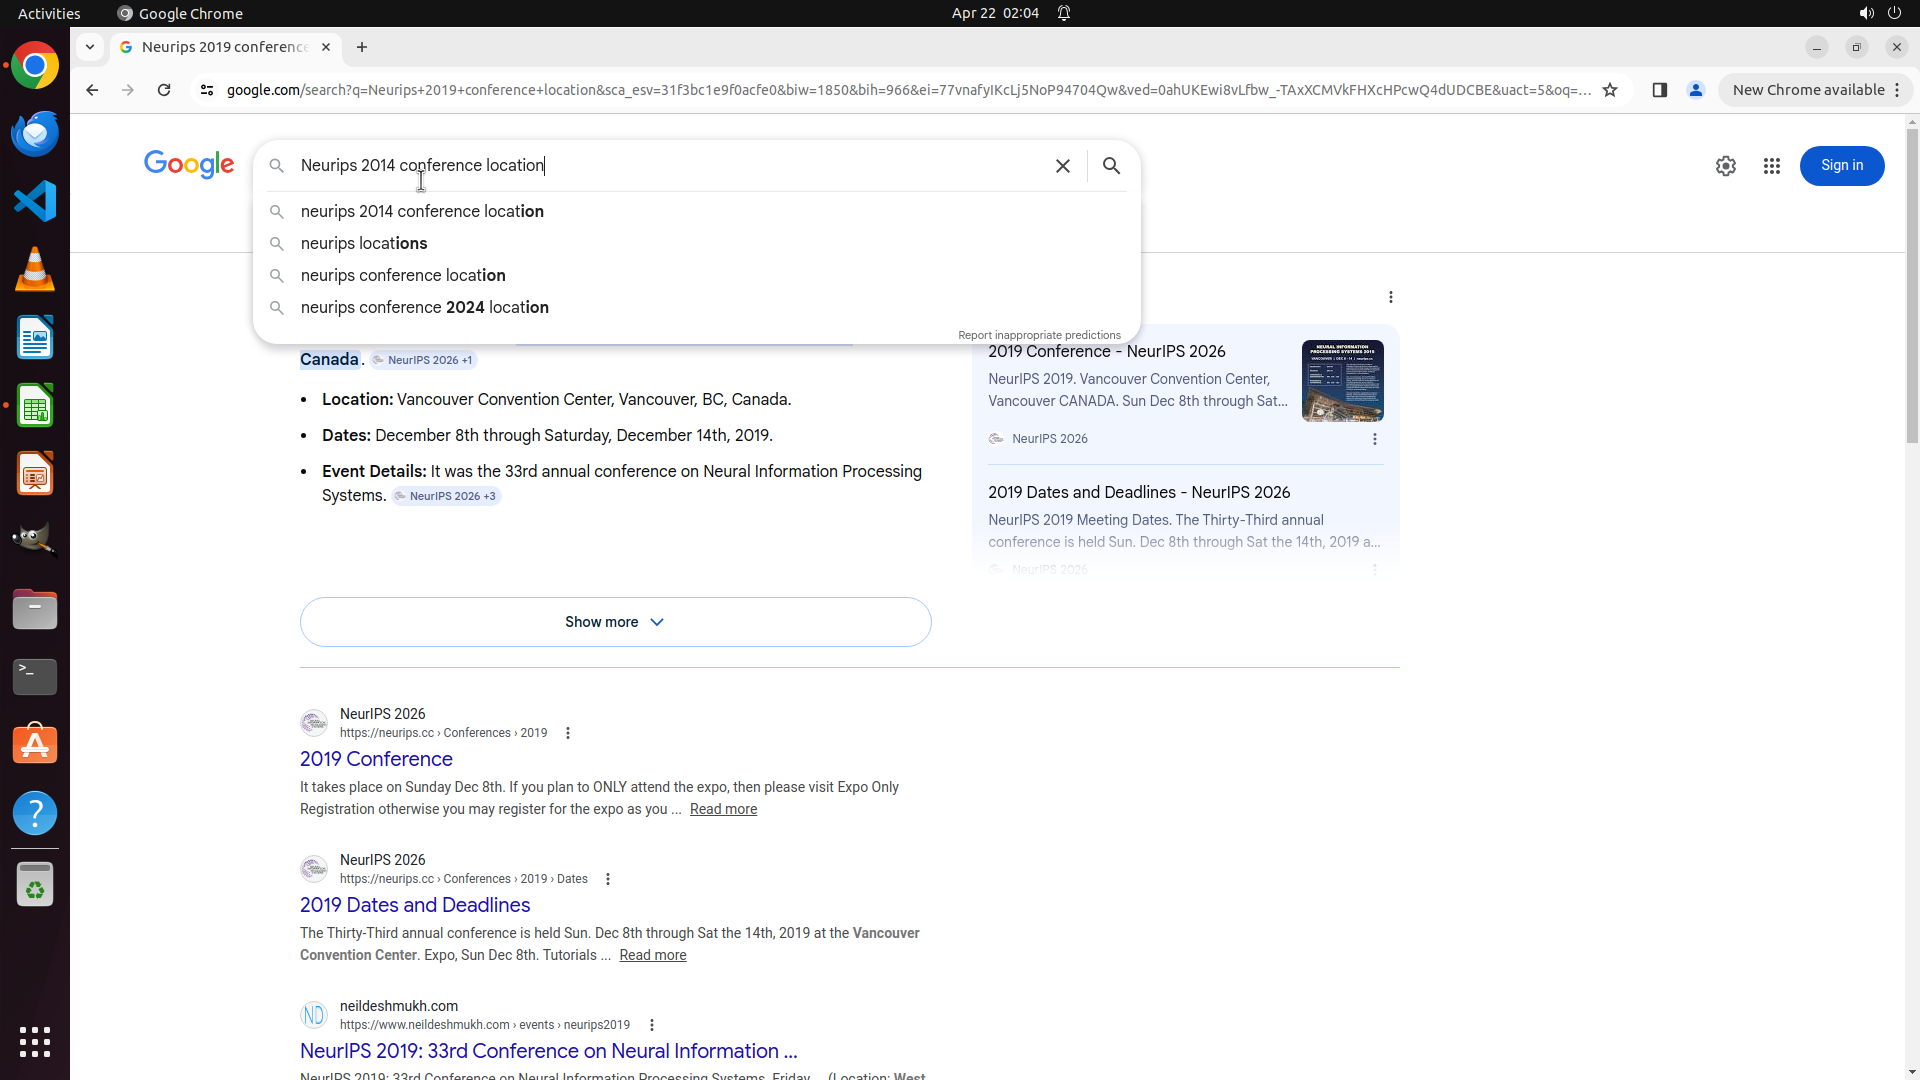
Task: Open Visual Studio Code from dock
Action: click(x=35, y=201)
